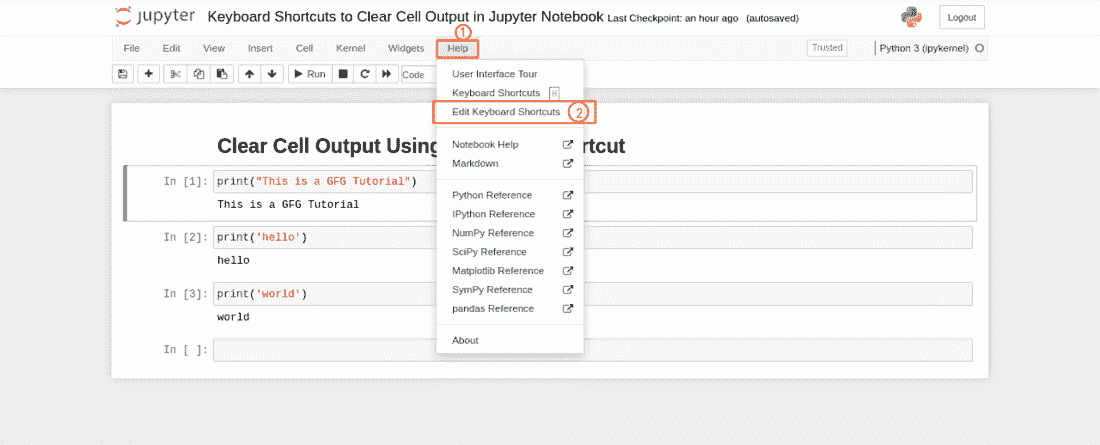Rename notebook by clicking its title
The image size is (1100, 445).
point(405,17)
